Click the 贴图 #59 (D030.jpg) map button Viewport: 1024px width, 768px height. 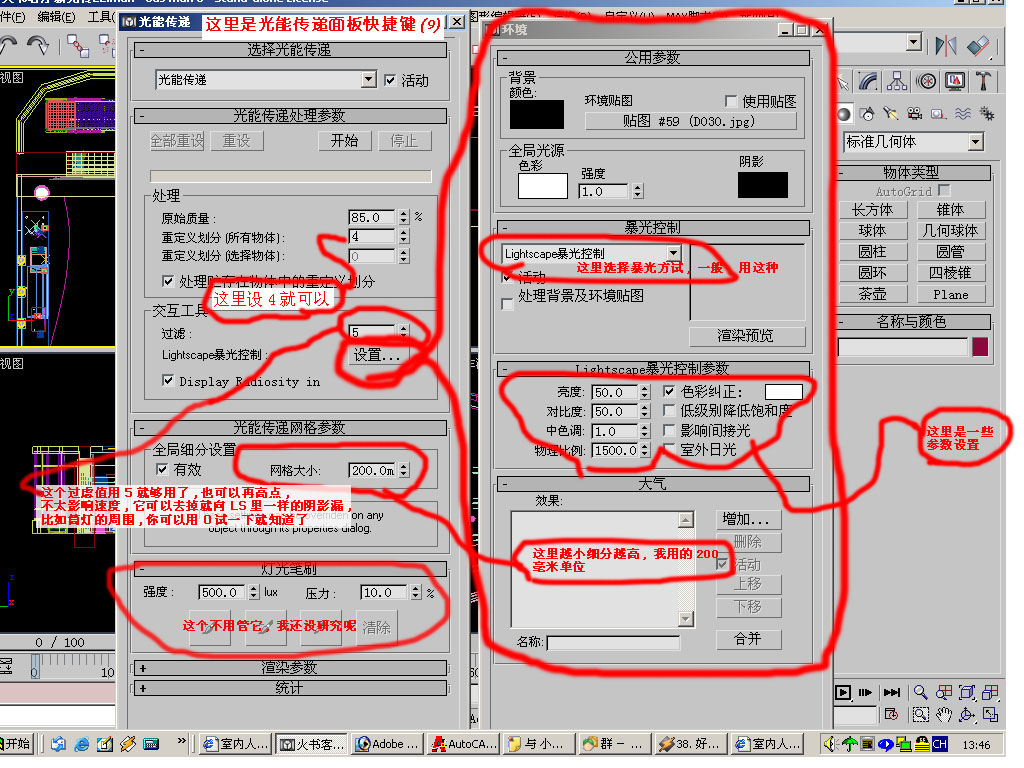[x=690, y=121]
